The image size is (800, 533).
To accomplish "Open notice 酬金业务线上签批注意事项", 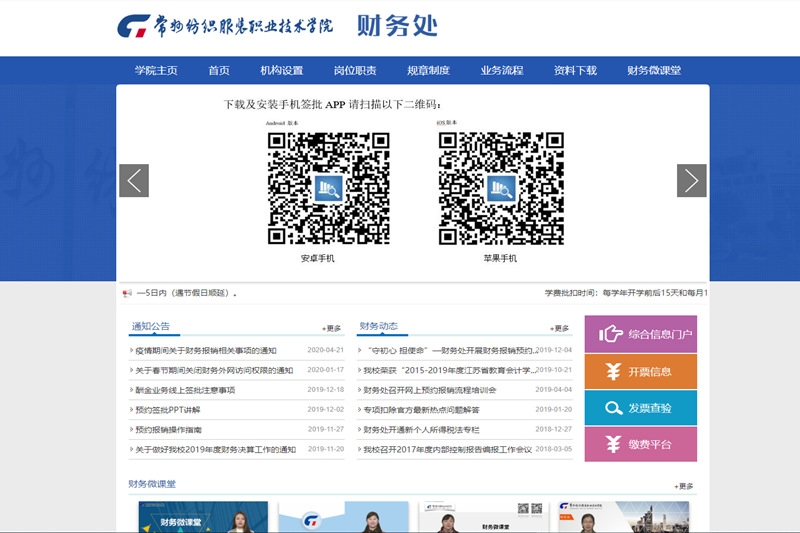I will tap(185, 390).
